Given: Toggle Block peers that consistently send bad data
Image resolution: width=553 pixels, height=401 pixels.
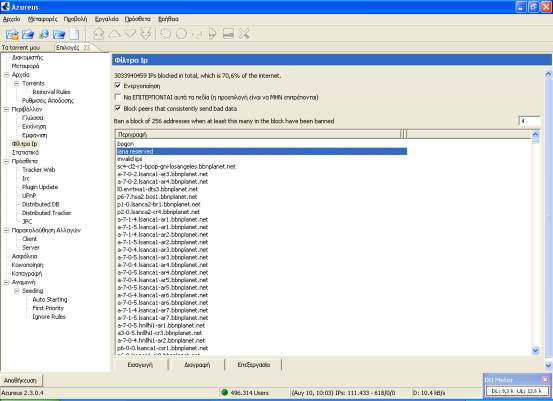Looking at the screenshot, I should click(x=118, y=108).
